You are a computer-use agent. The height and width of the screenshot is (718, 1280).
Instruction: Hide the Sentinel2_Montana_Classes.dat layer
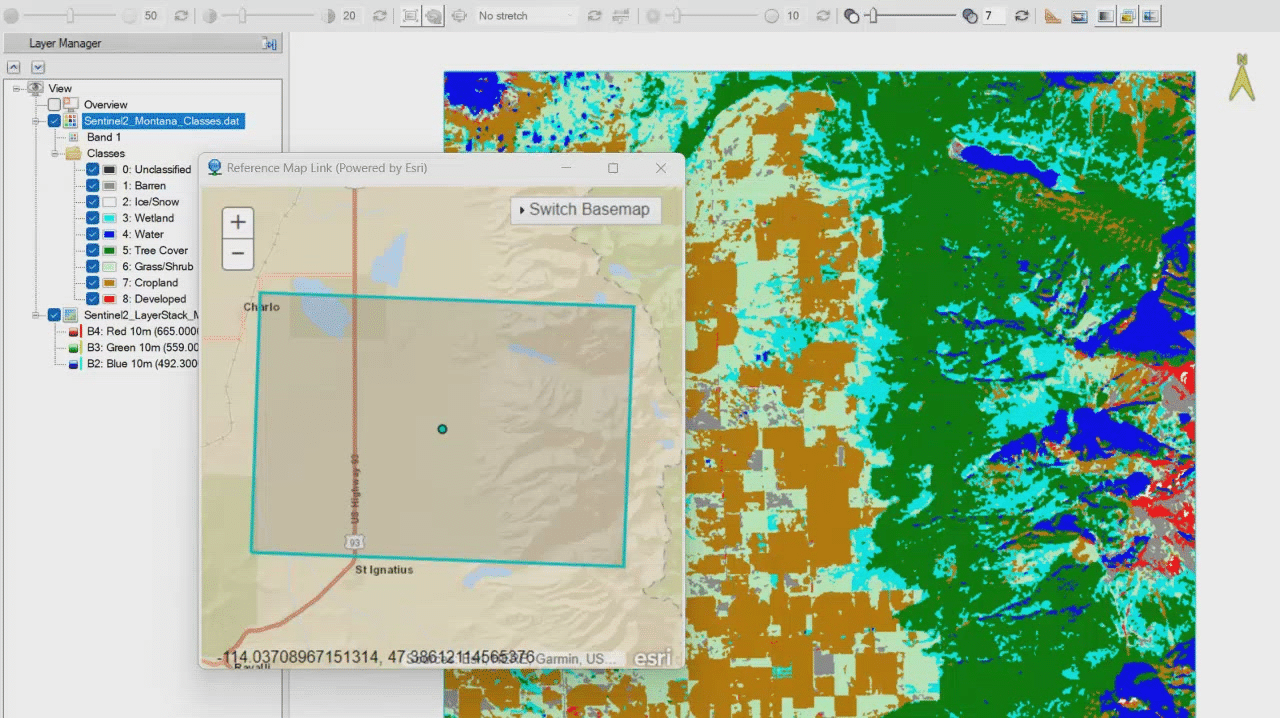(x=54, y=121)
